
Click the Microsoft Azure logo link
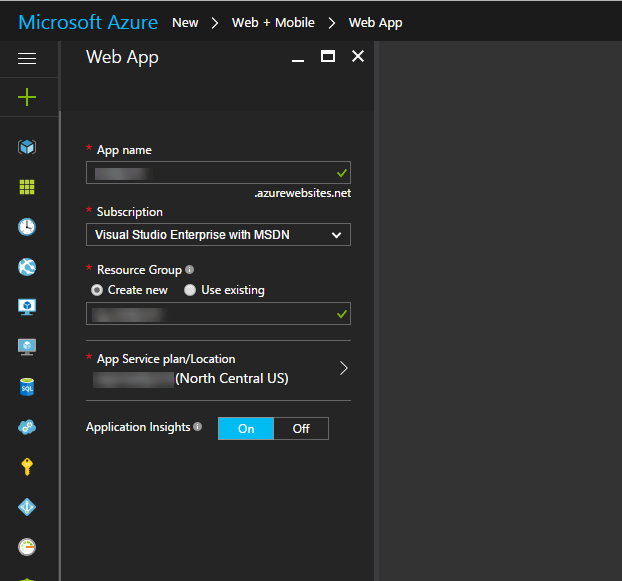88,23
